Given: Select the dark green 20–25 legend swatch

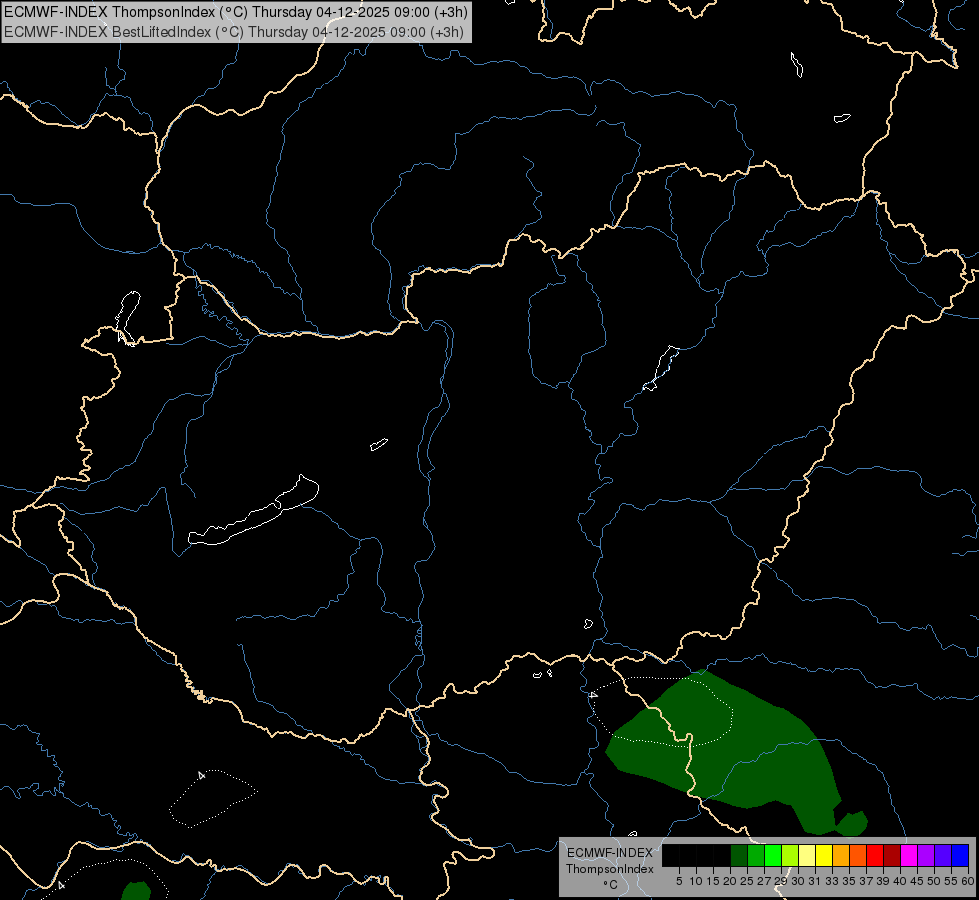Looking at the screenshot, I should tap(739, 856).
